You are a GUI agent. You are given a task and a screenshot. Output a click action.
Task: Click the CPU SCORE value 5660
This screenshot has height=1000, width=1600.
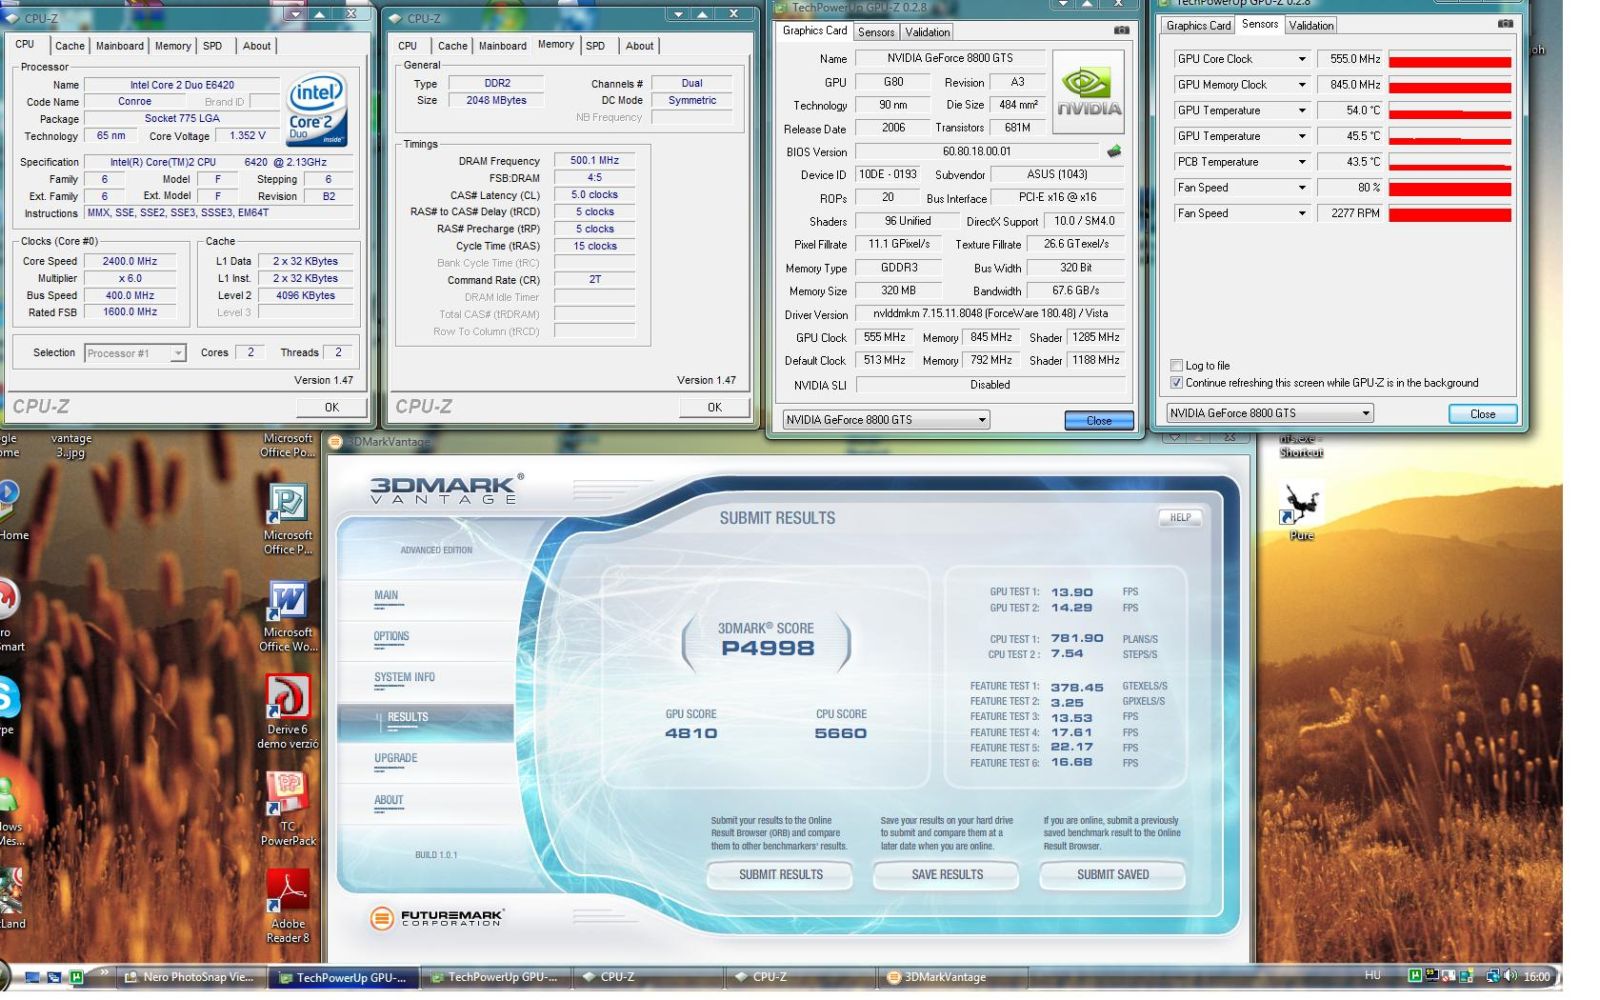[841, 733]
